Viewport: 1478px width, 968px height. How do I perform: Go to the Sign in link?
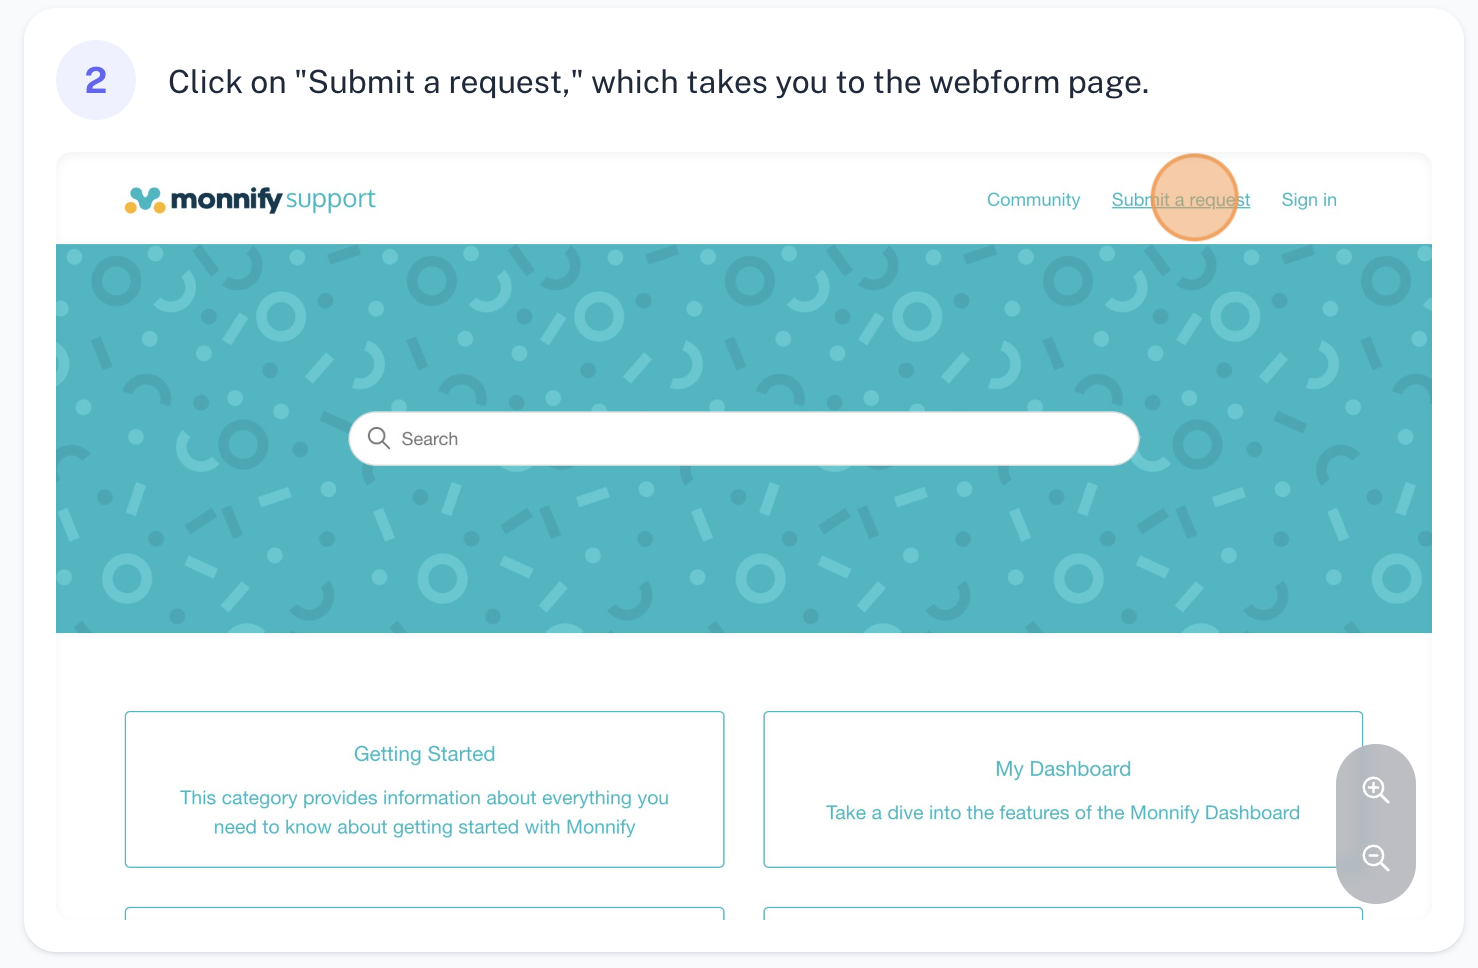pyautogui.click(x=1308, y=200)
